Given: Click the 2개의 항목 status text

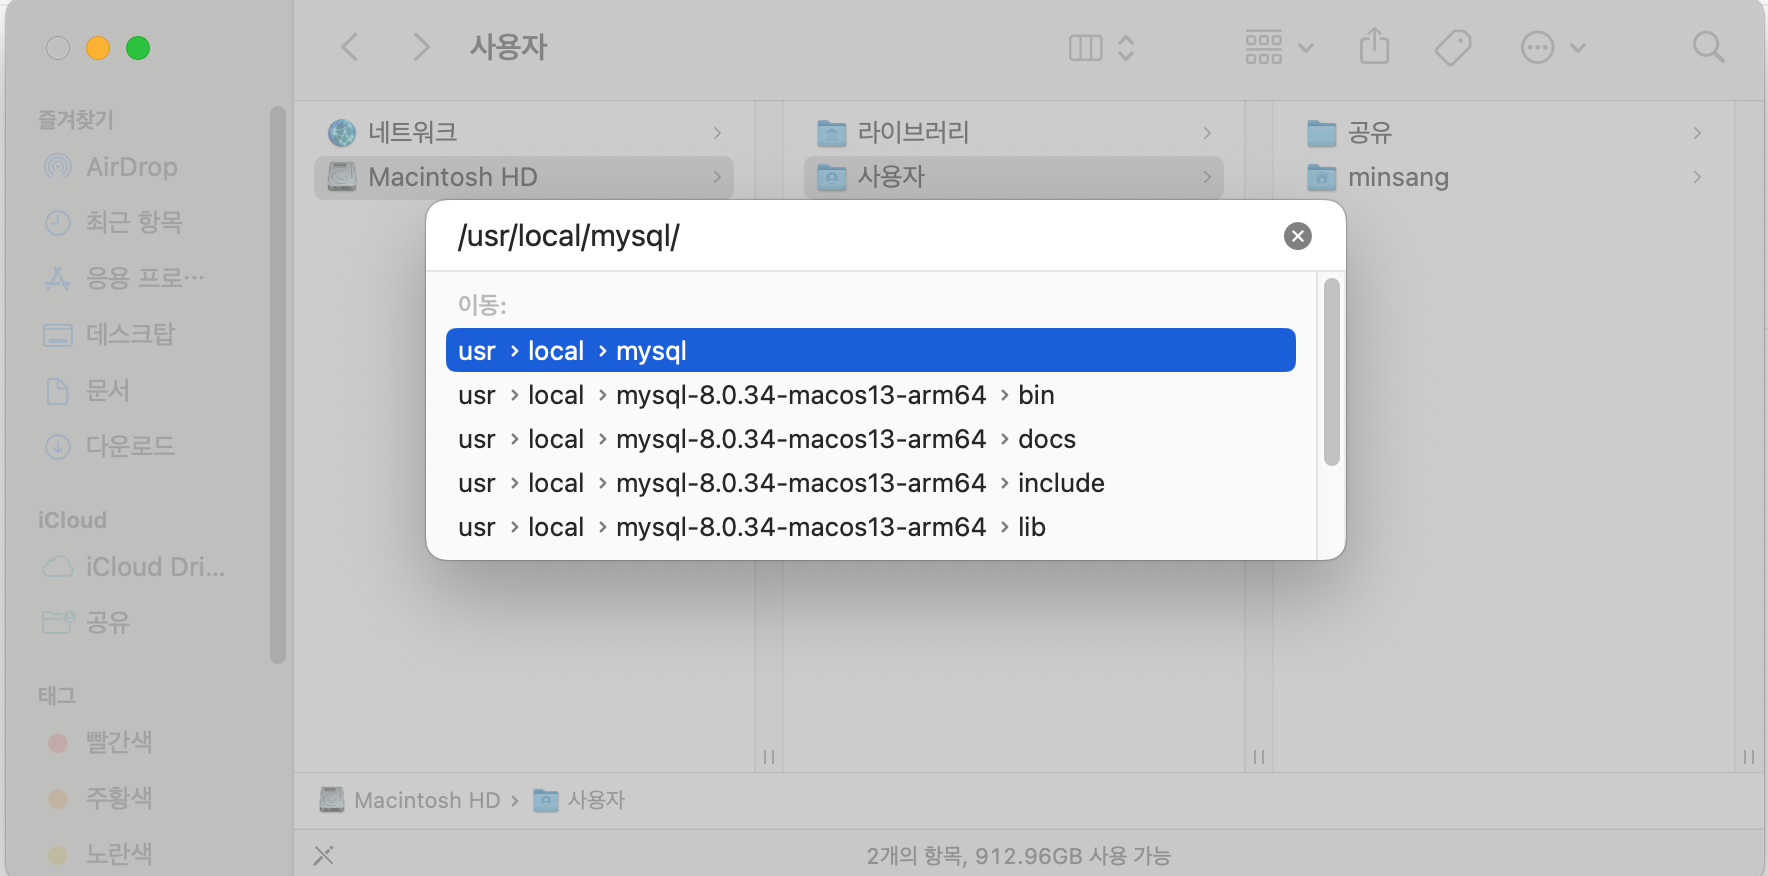Looking at the screenshot, I should tap(1018, 856).
